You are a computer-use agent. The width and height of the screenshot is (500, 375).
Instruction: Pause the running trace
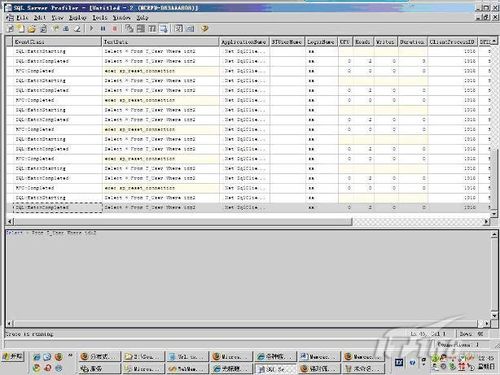point(103,29)
